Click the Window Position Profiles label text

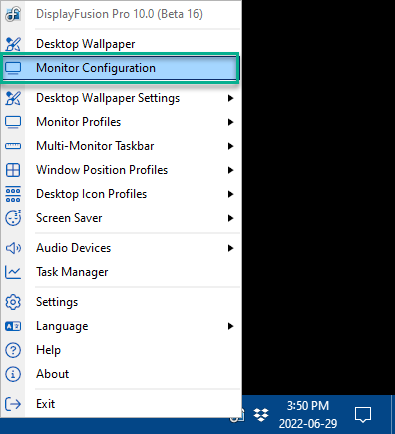pos(102,170)
